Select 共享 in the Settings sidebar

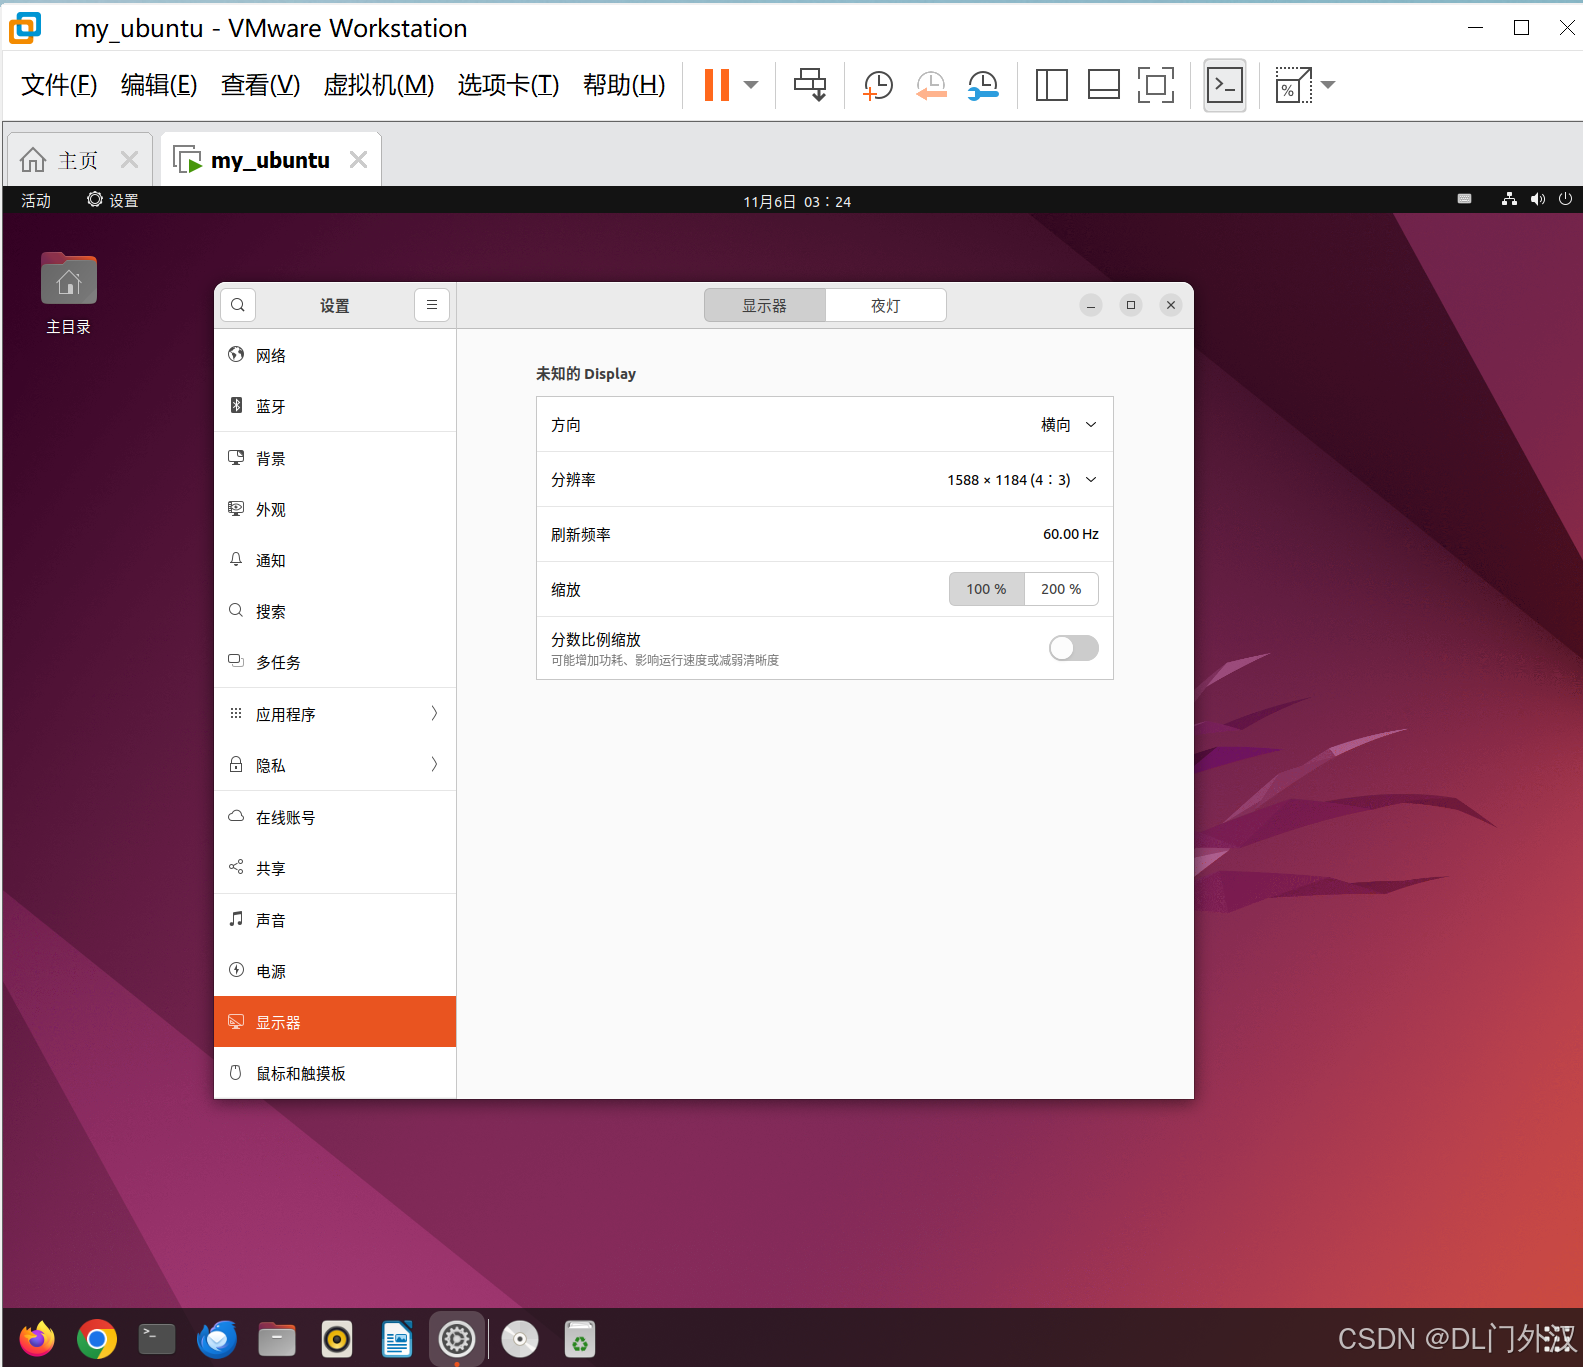click(335, 868)
